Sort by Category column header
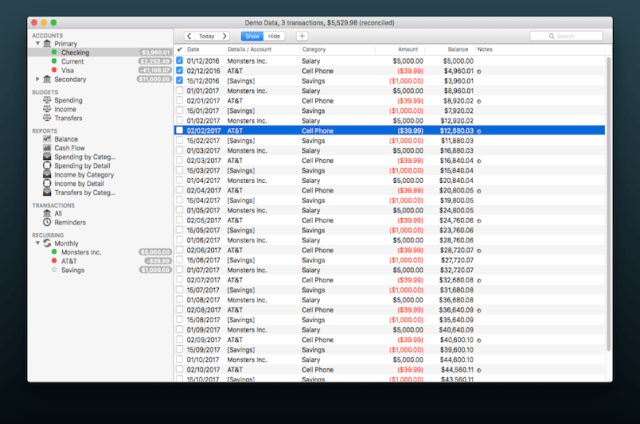The image size is (640, 424). pyautogui.click(x=337, y=49)
